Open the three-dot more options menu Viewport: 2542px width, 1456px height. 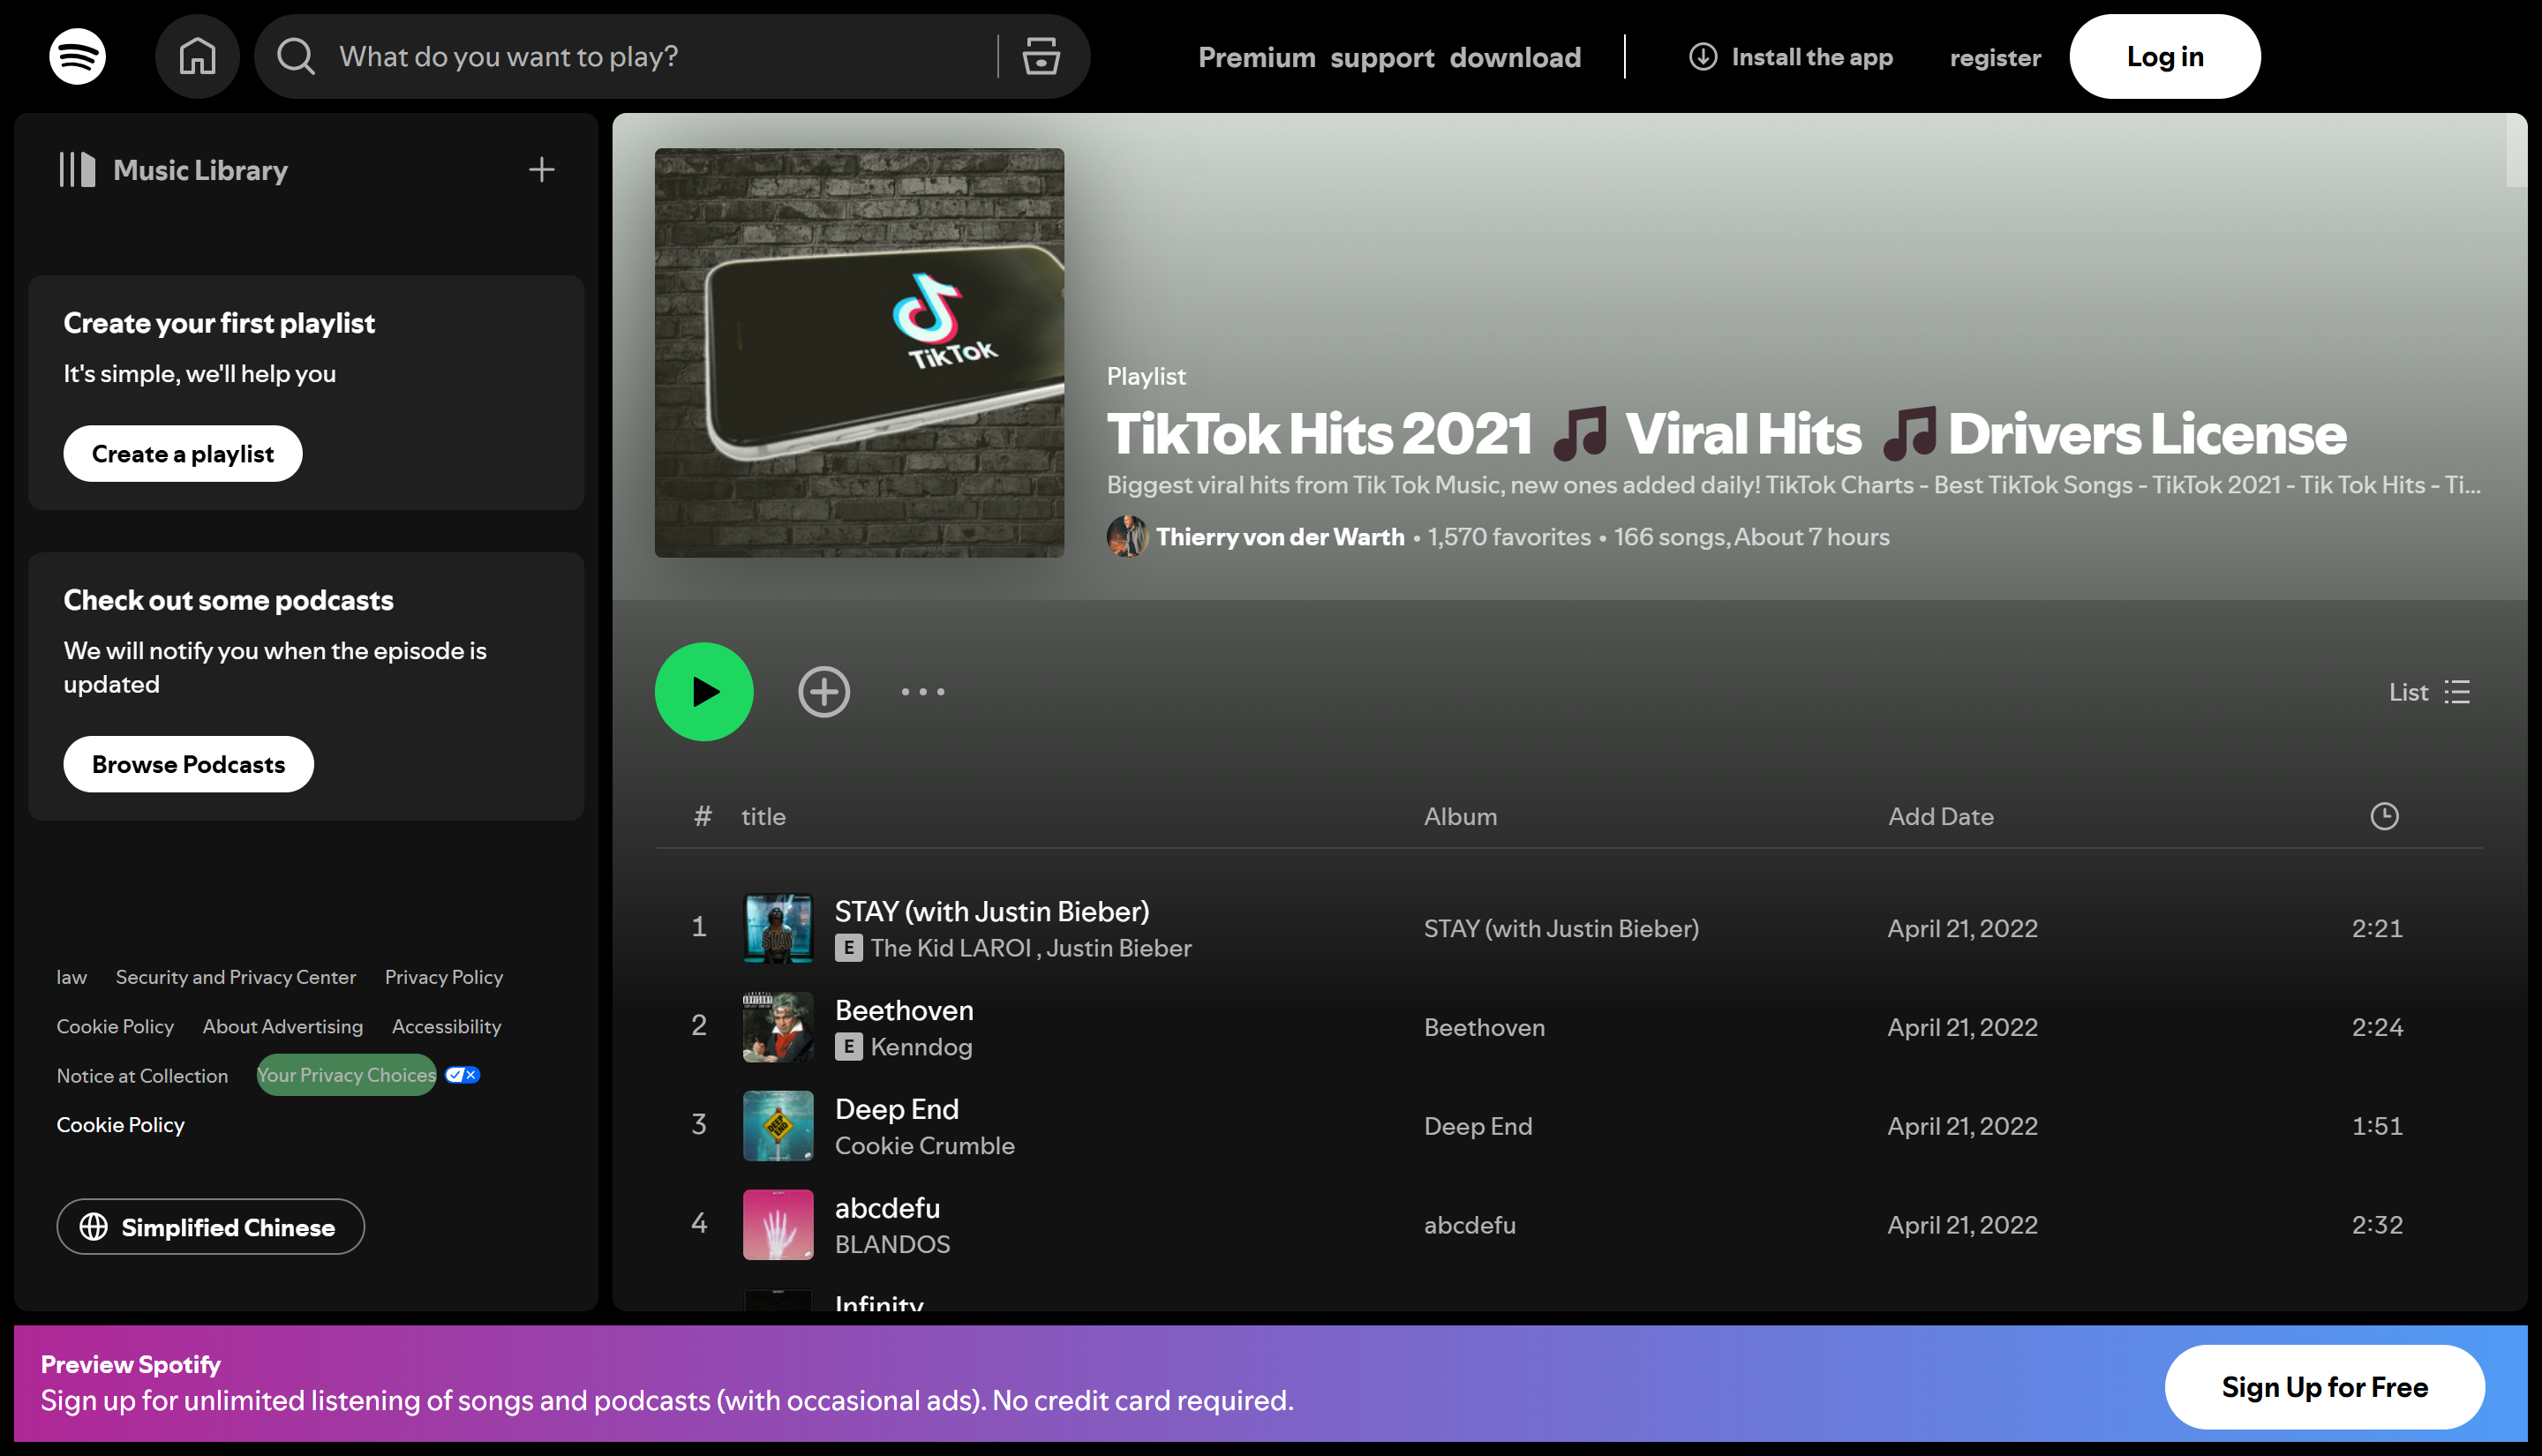pyautogui.click(x=923, y=692)
